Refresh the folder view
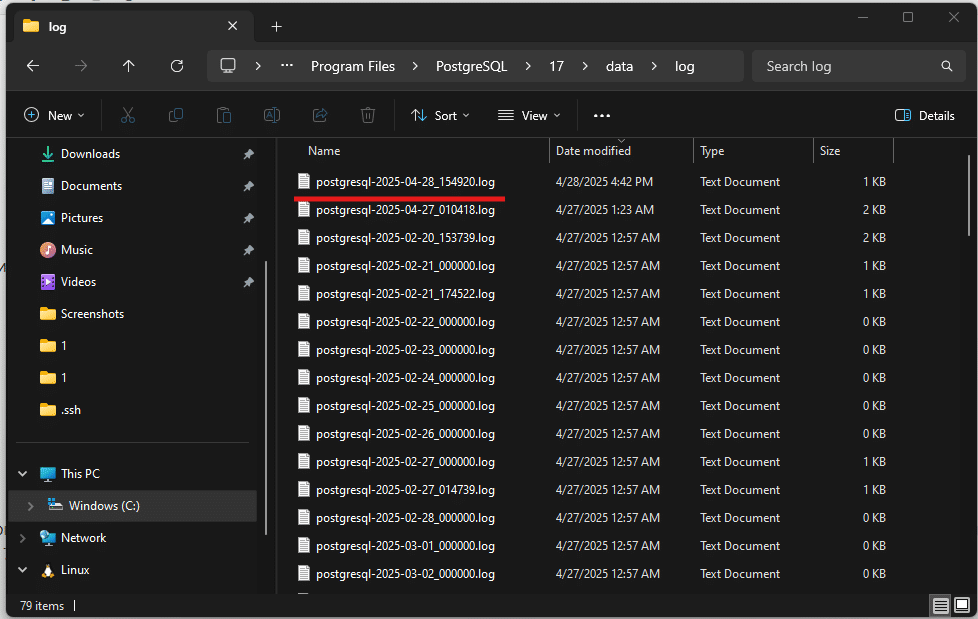 point(177,66)
